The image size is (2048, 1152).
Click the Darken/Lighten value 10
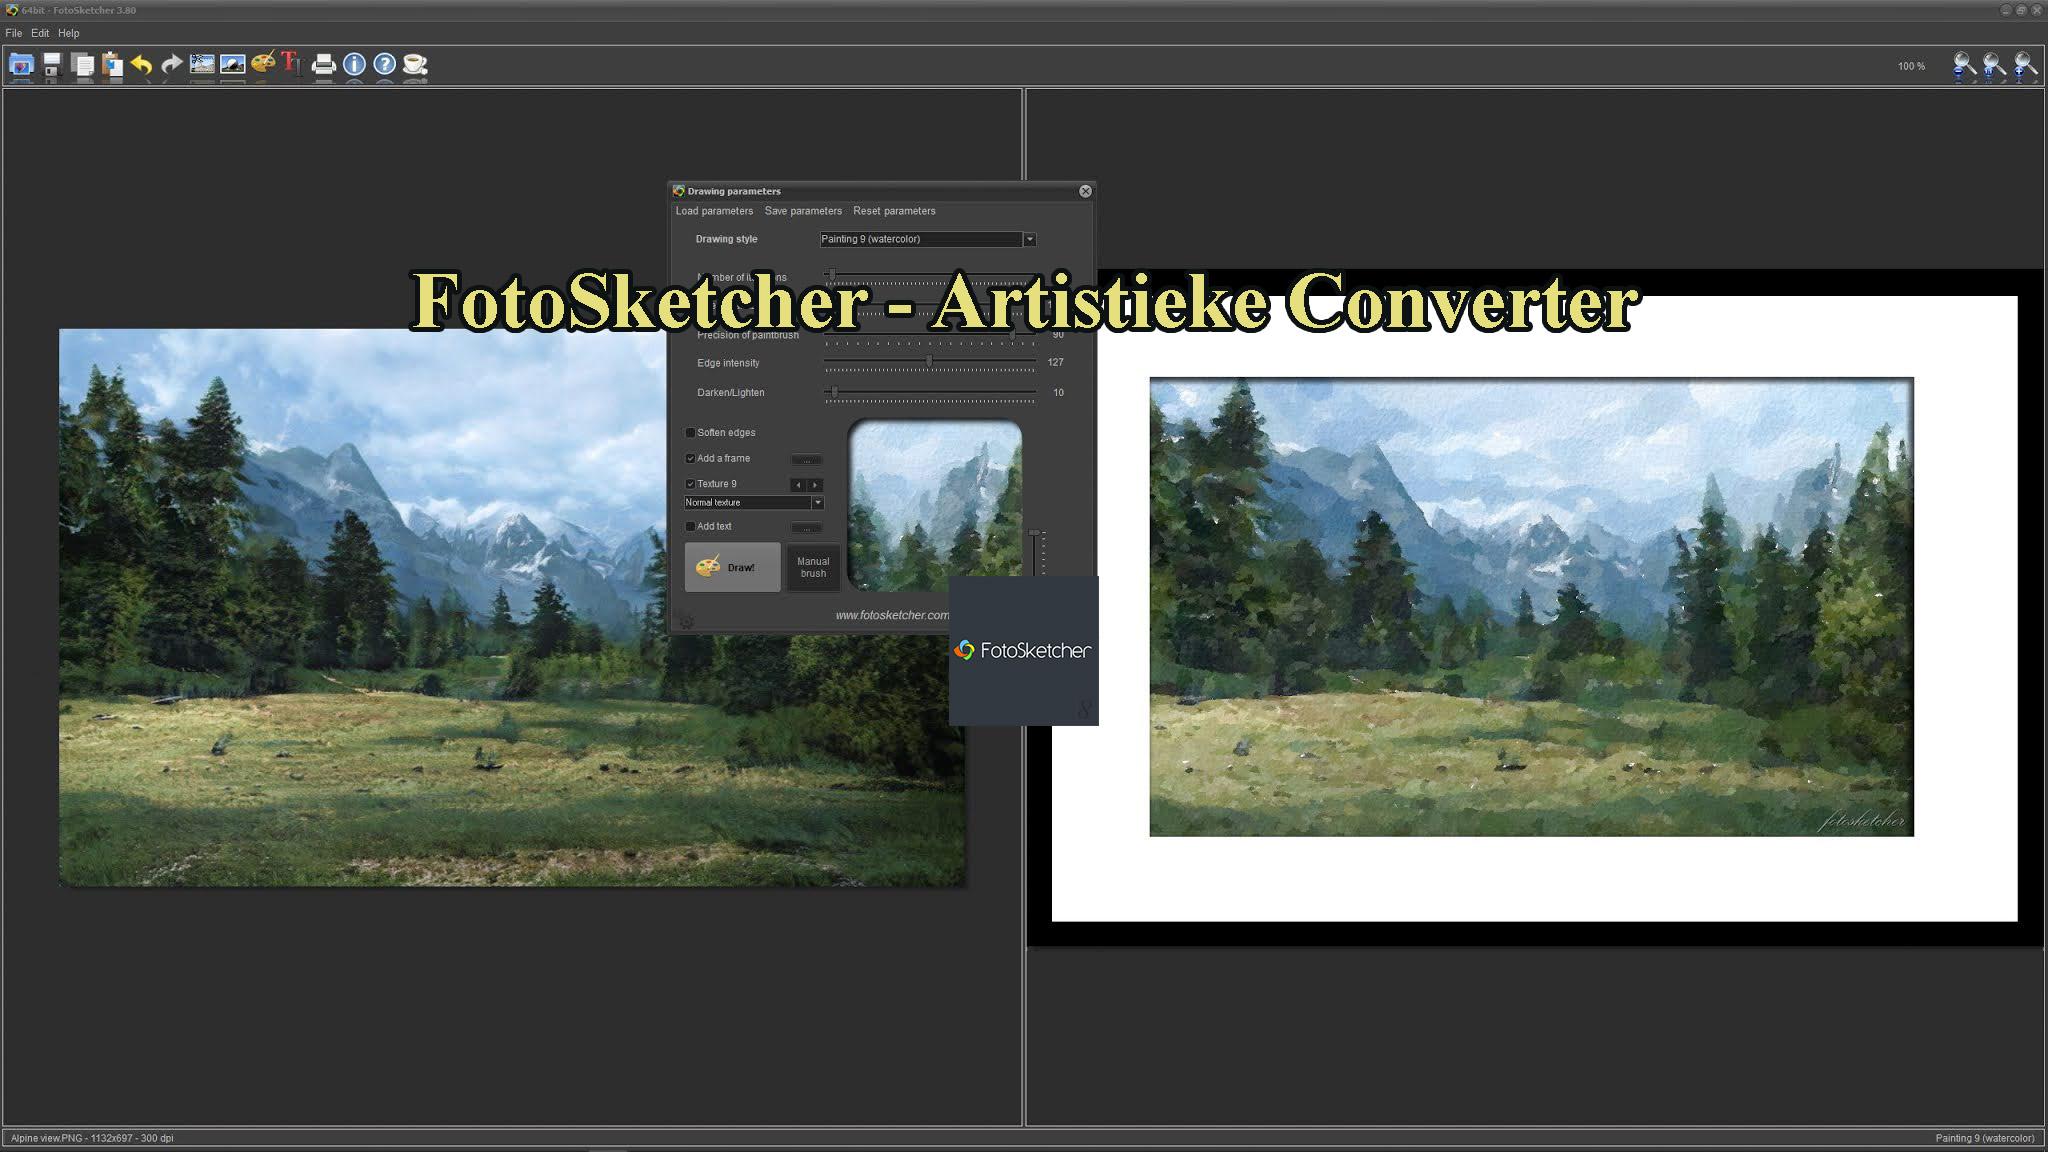(x=1058, y=393)
